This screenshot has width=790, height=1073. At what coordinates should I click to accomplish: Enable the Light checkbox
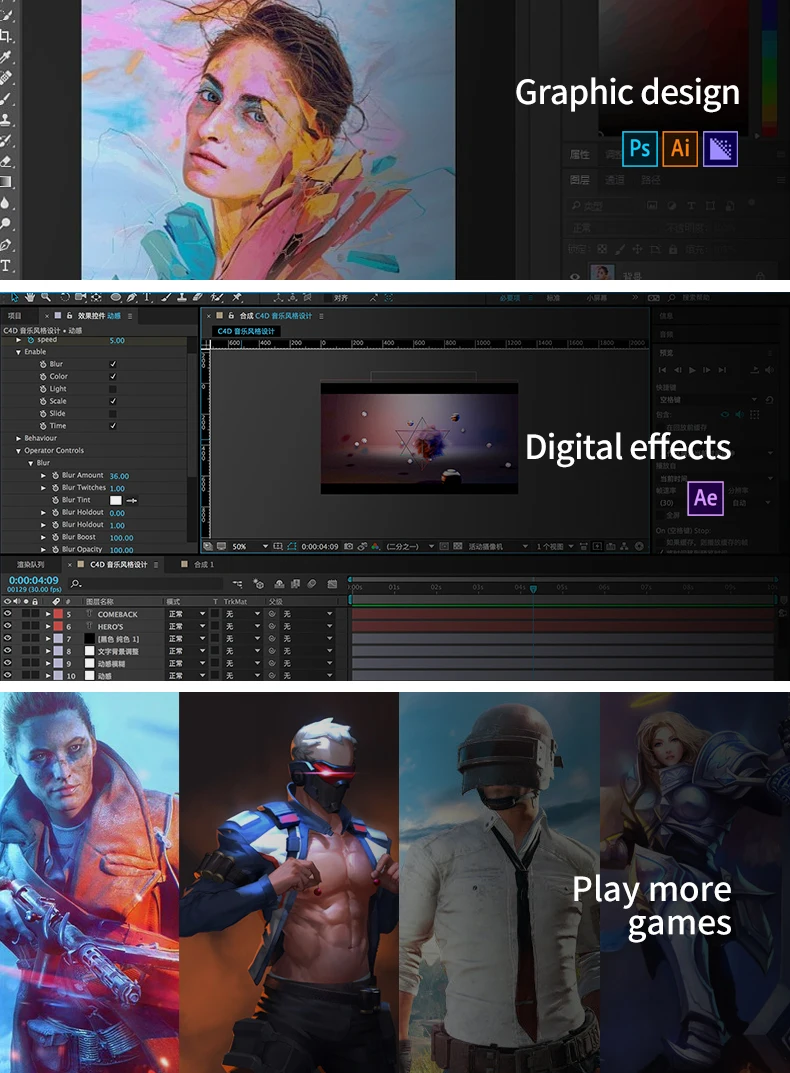[x=113, y=389]
